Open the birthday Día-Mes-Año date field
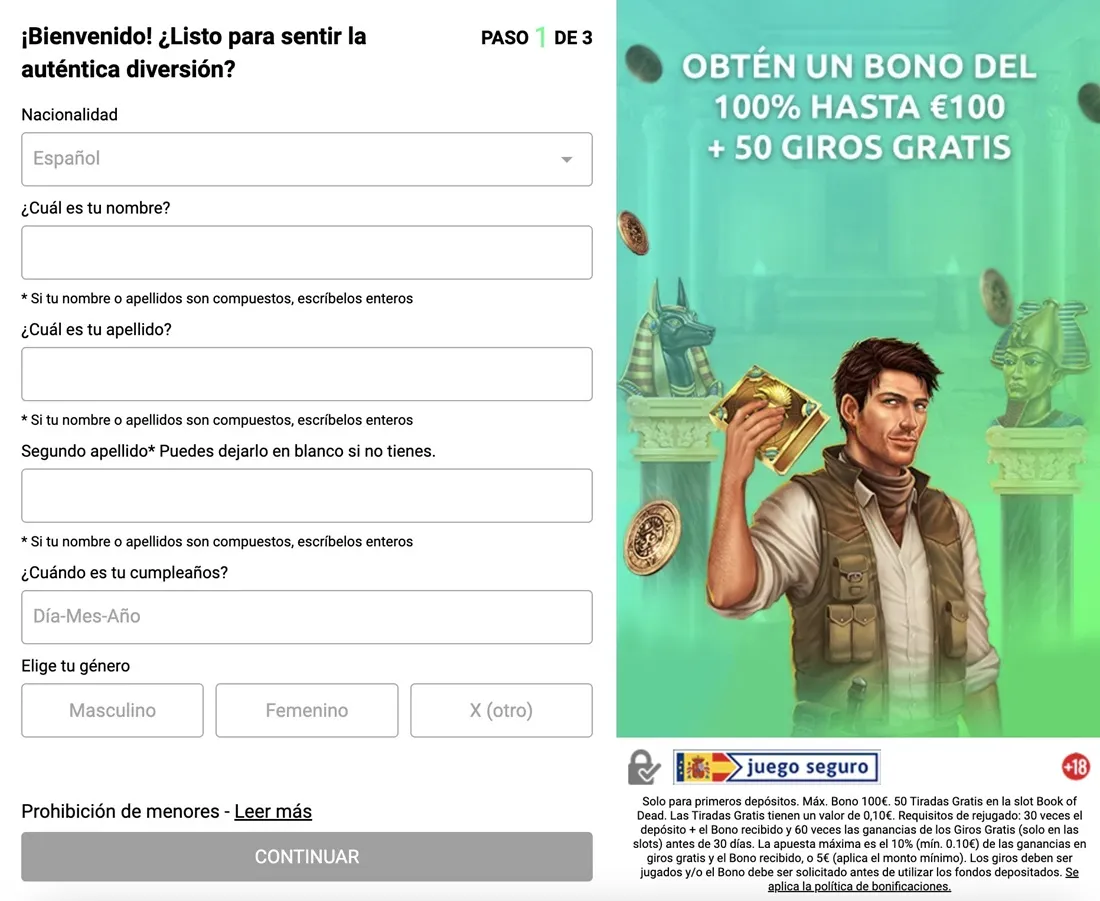Image resolution: width=1100 pixels, height=901 pixels. tap(307, 617)
